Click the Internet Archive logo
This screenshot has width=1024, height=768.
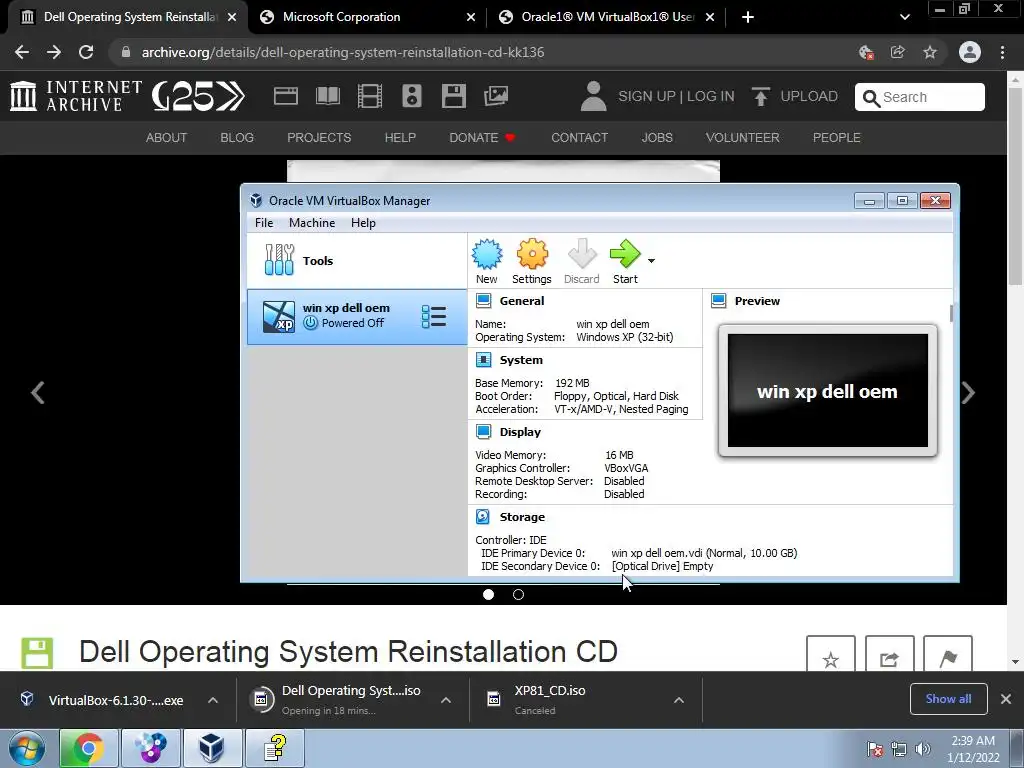click(x=76, y=96)
